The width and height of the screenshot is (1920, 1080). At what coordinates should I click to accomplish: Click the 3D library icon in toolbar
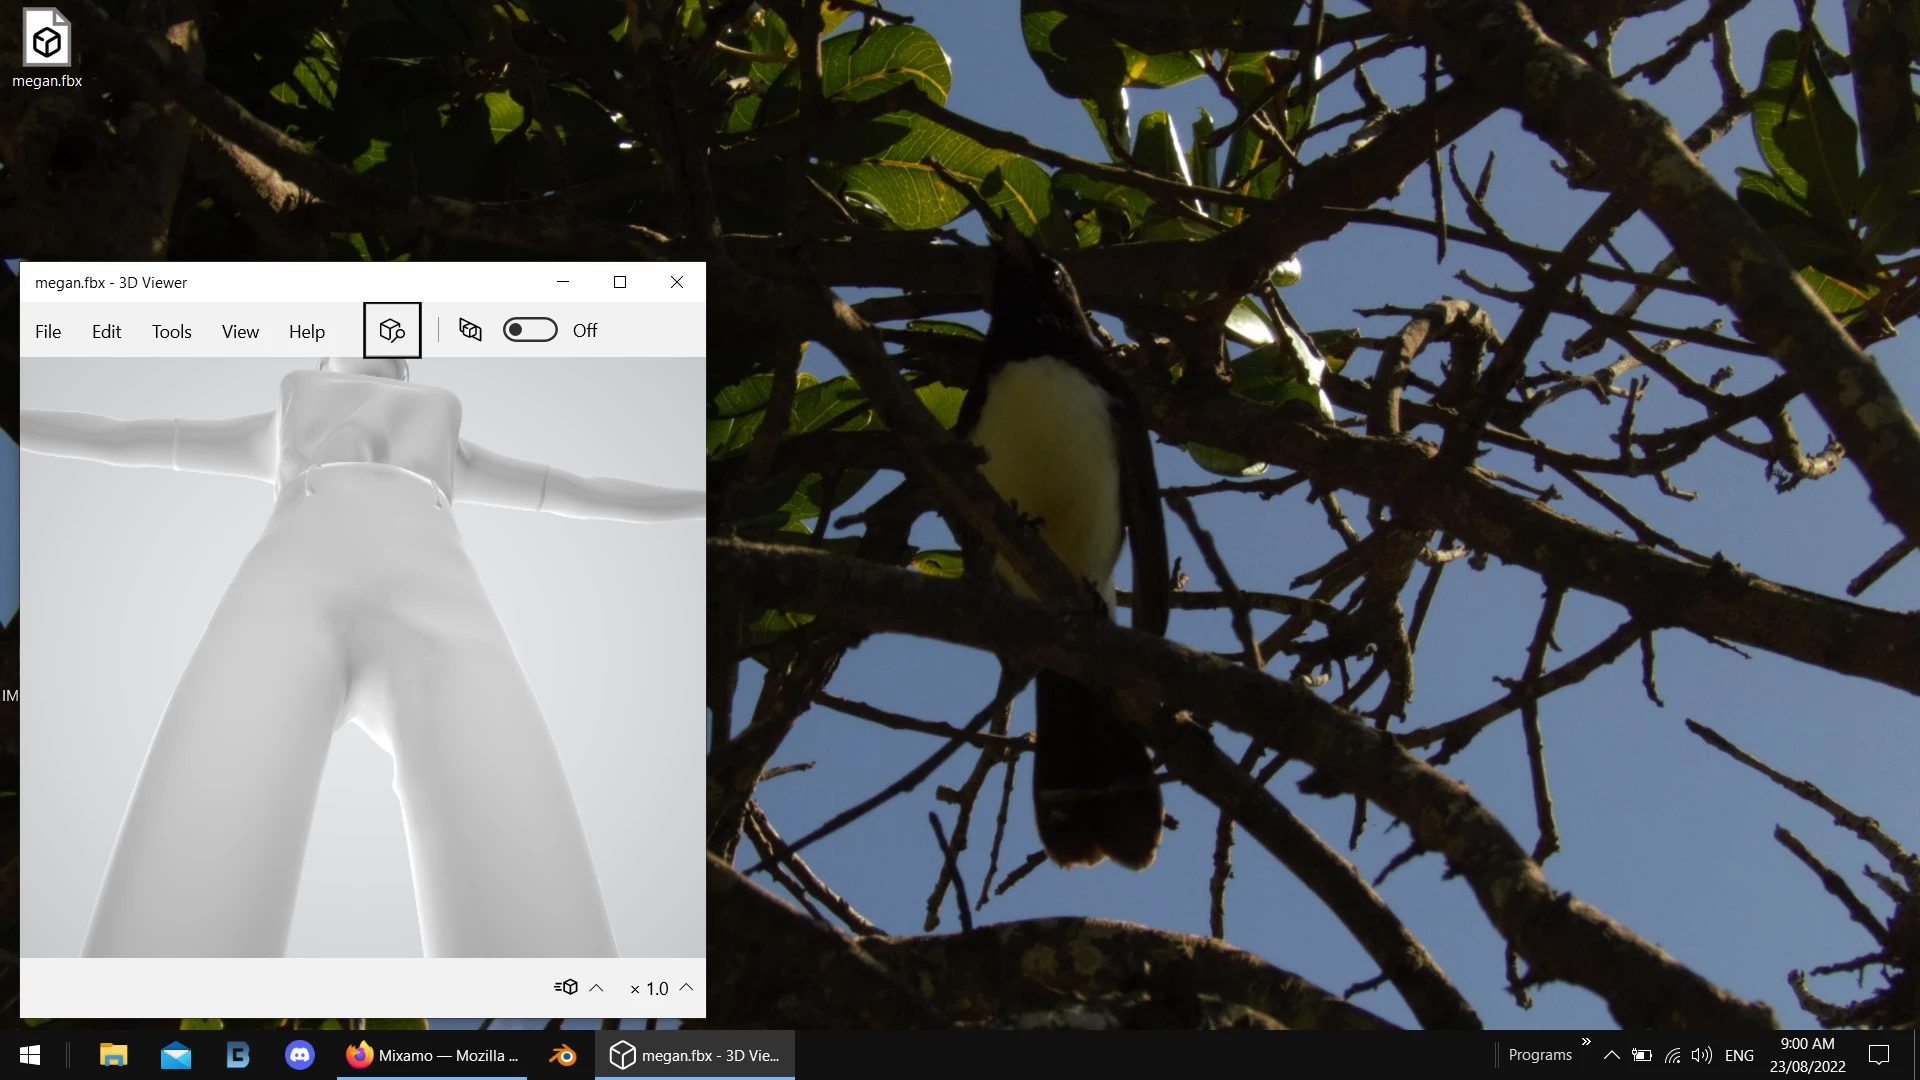[x=392, y=330]
